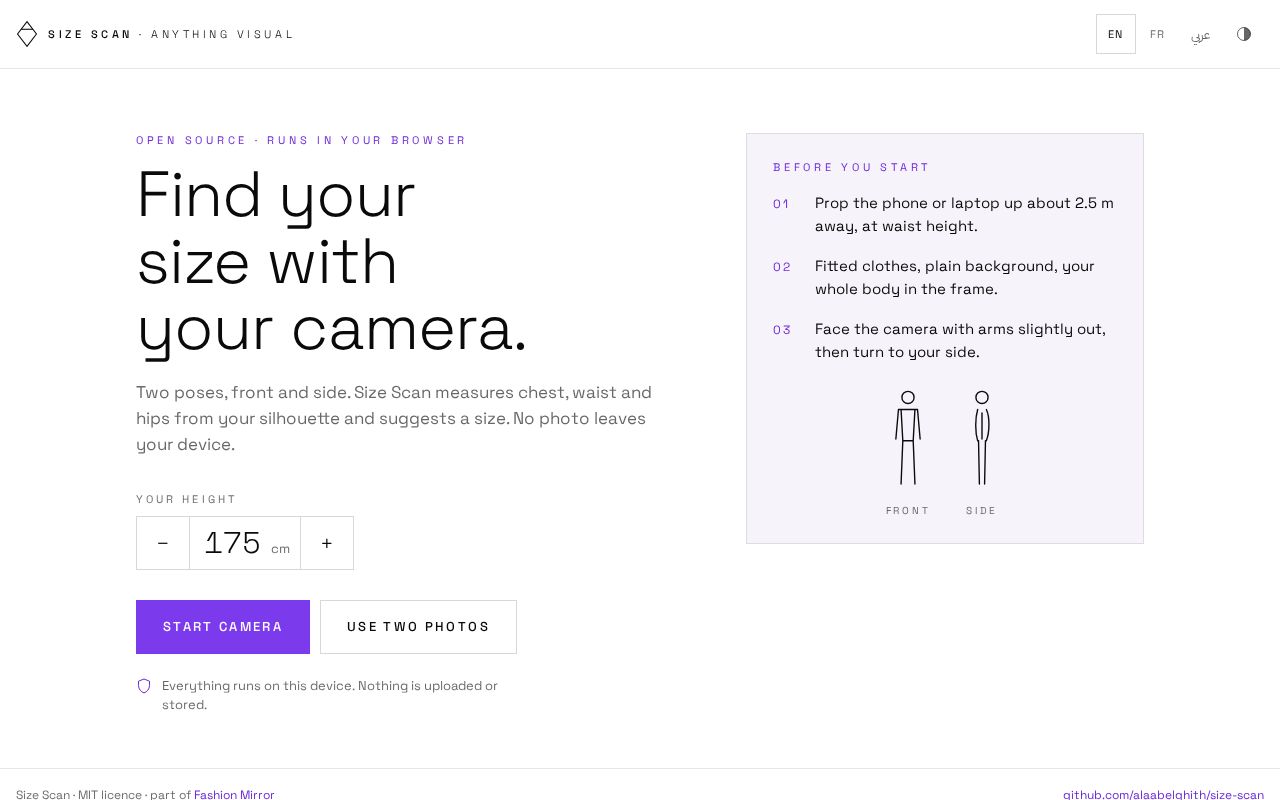Click the SIZE SCAN brand name text
Viewport: 1280px width, 800px height.
point(90,34)
